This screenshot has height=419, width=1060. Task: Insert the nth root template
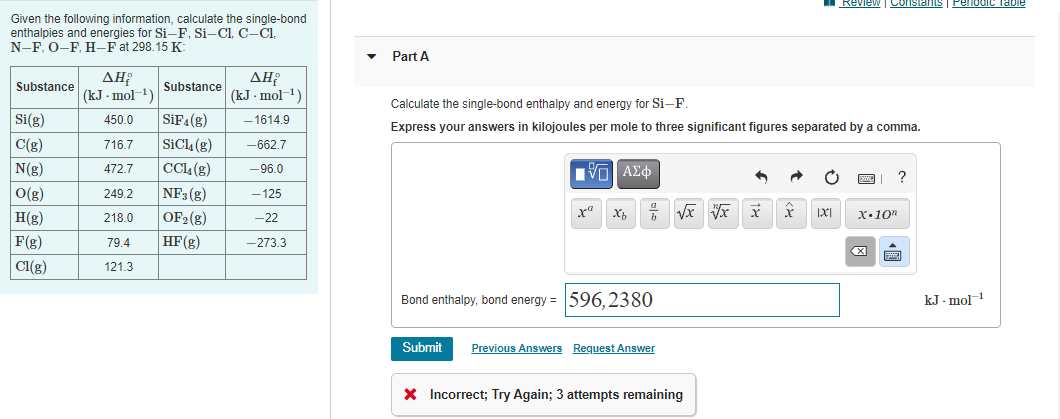(721, 215)
